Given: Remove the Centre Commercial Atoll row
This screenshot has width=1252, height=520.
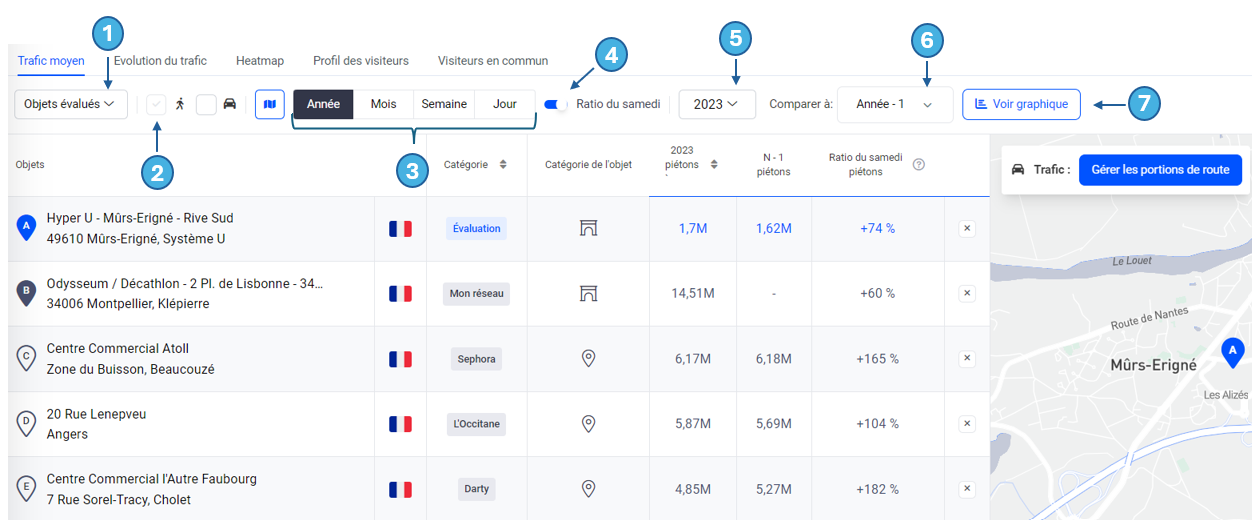Looking at the screenshot, I should pos(966,358).
